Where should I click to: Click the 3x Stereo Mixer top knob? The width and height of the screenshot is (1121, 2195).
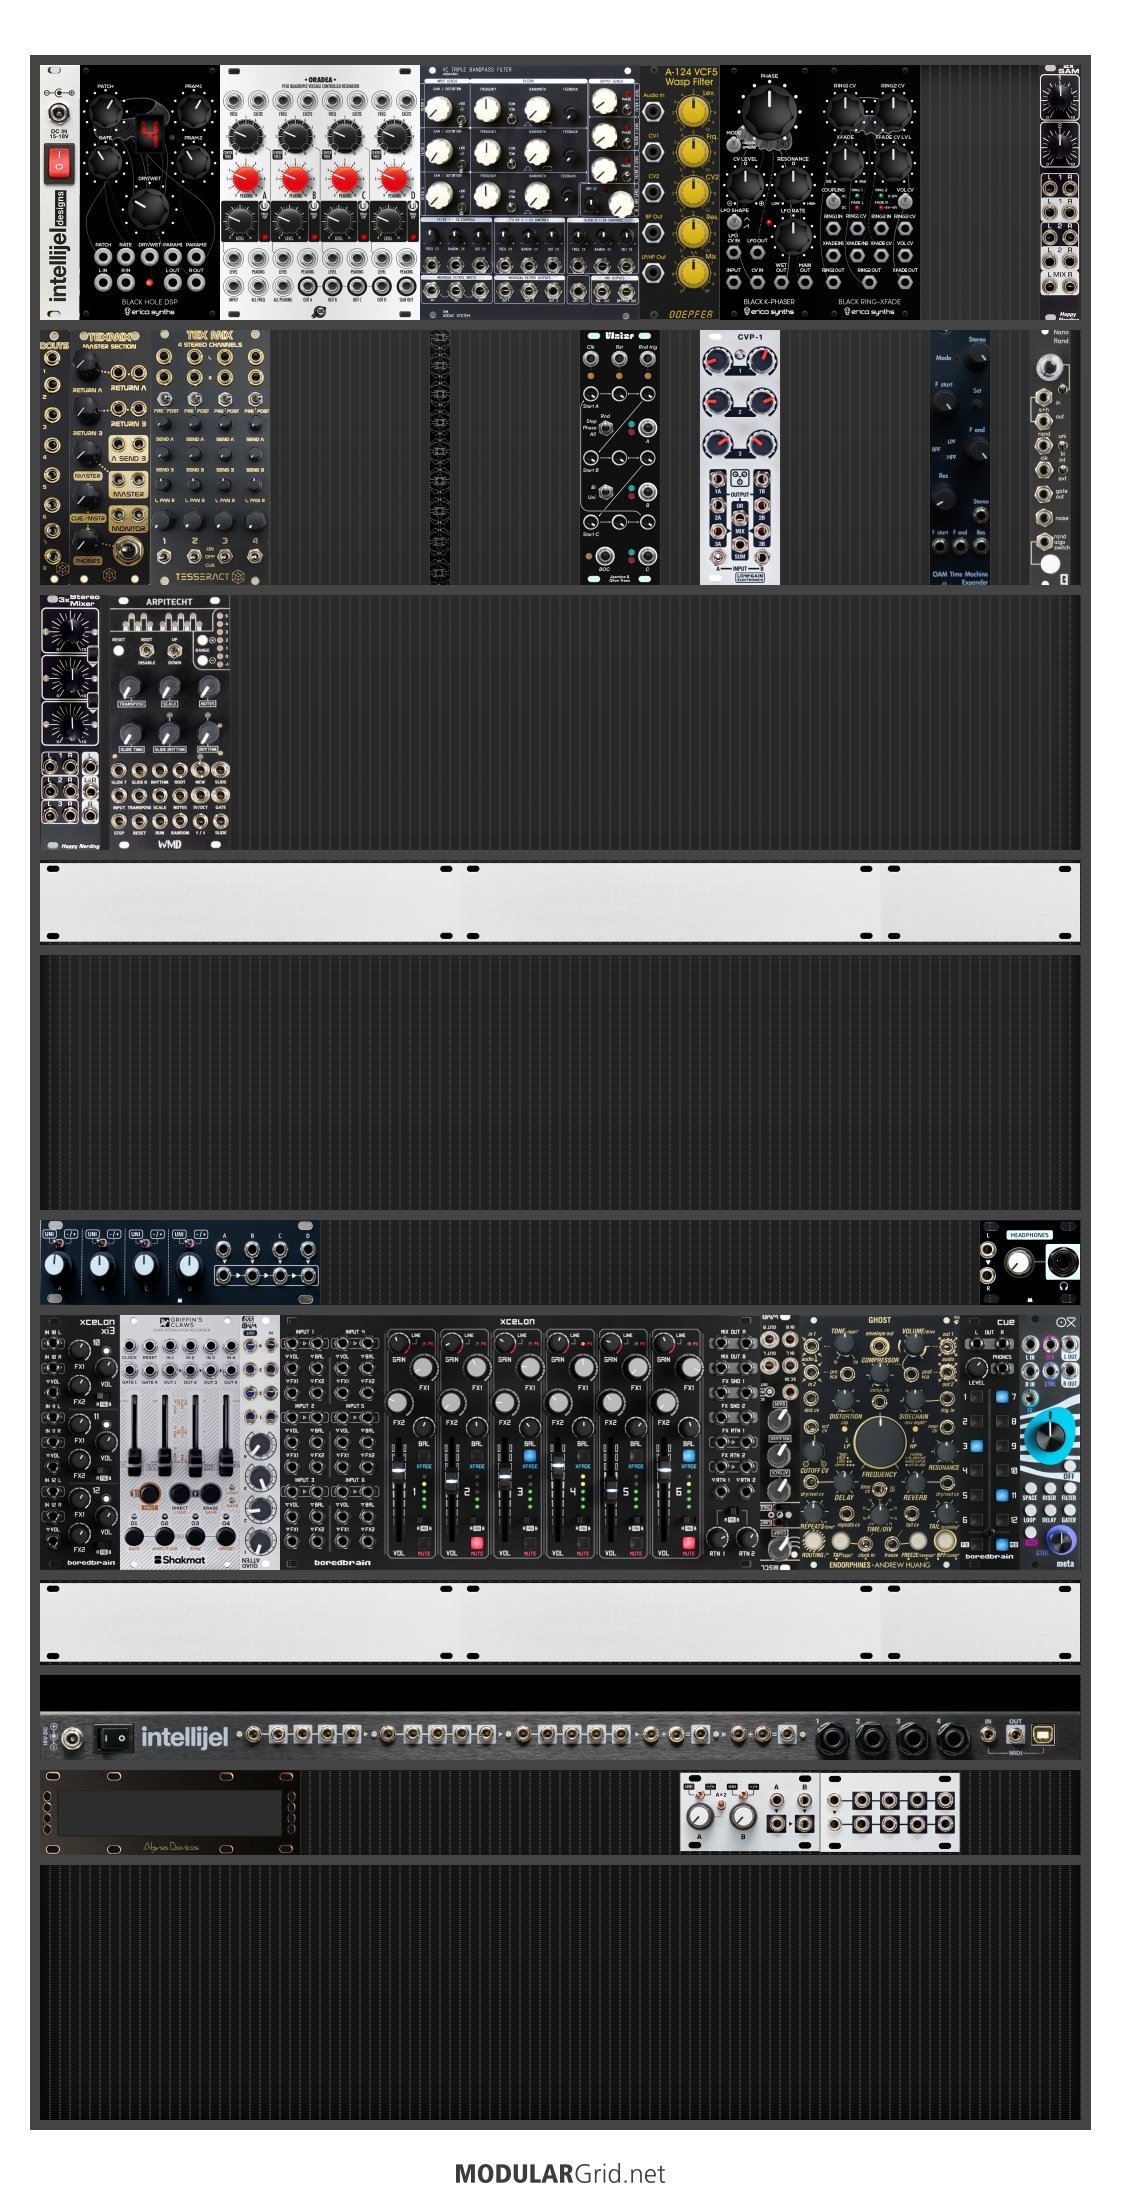70,630
